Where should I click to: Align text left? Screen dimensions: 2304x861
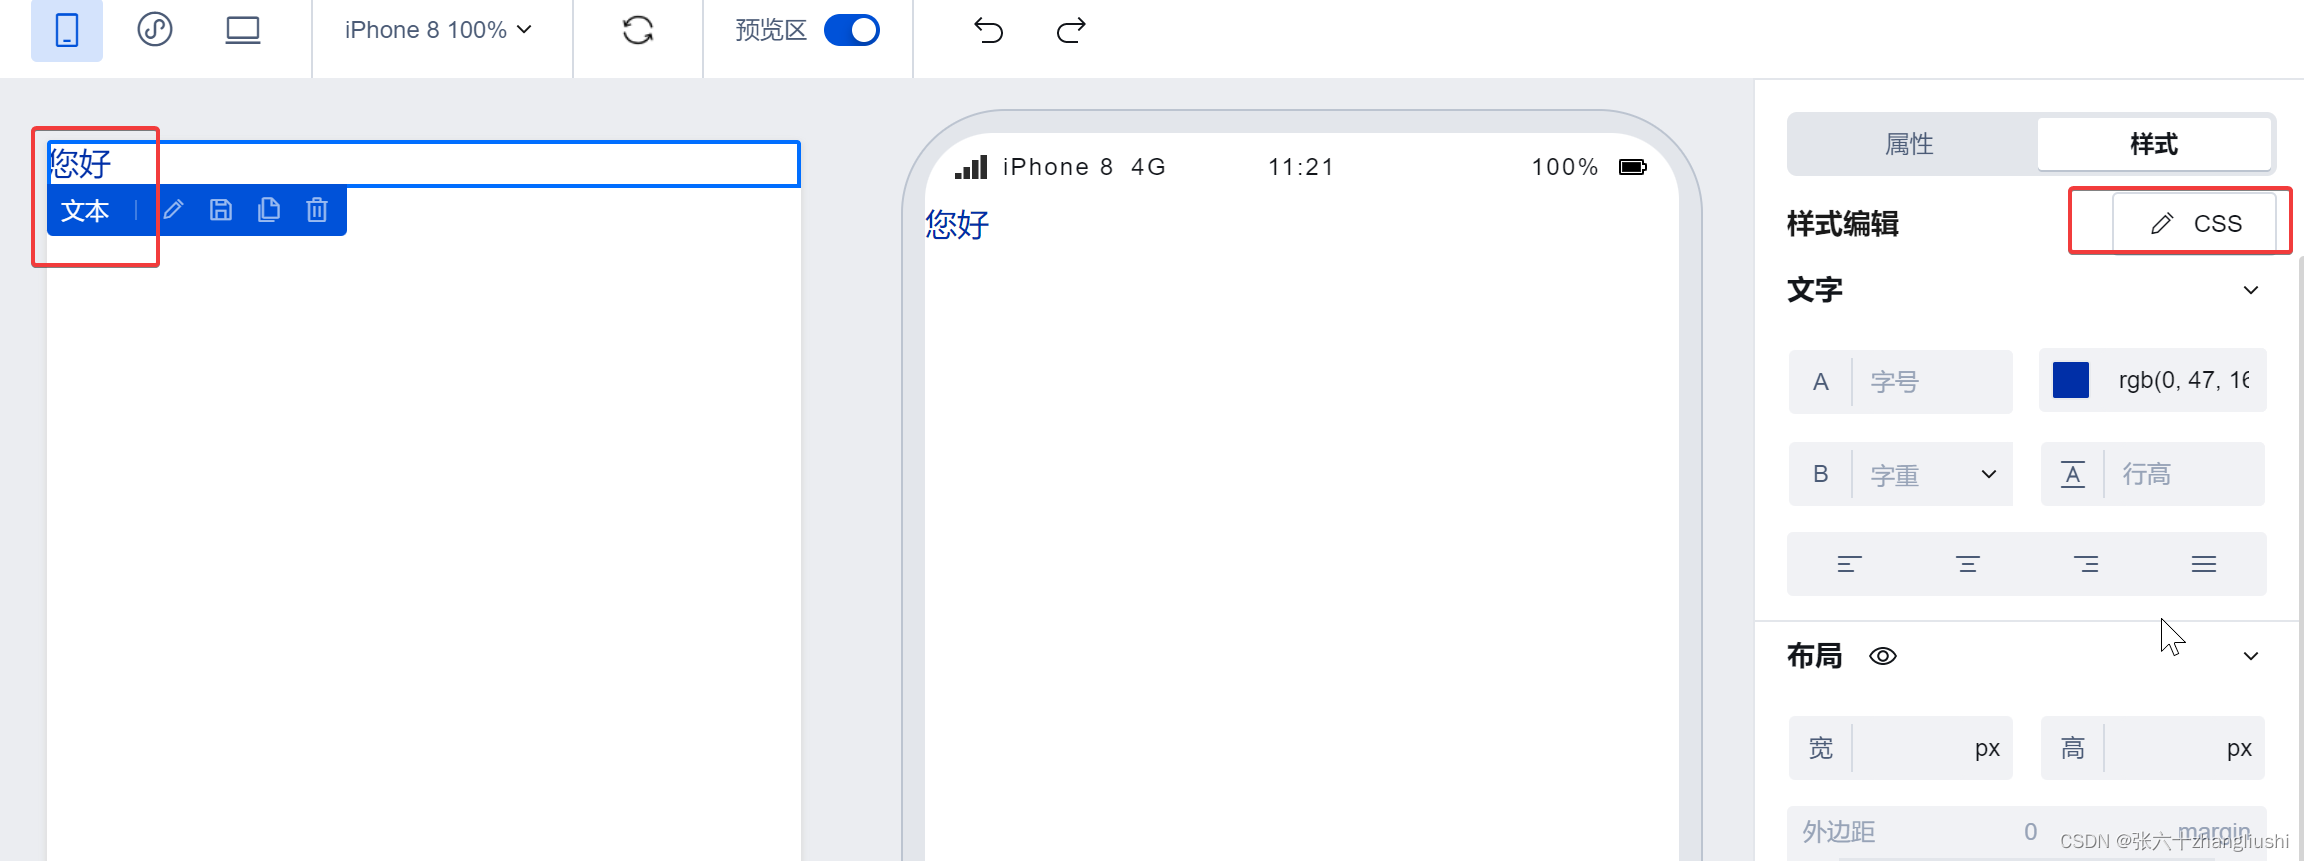[1849, 564]
